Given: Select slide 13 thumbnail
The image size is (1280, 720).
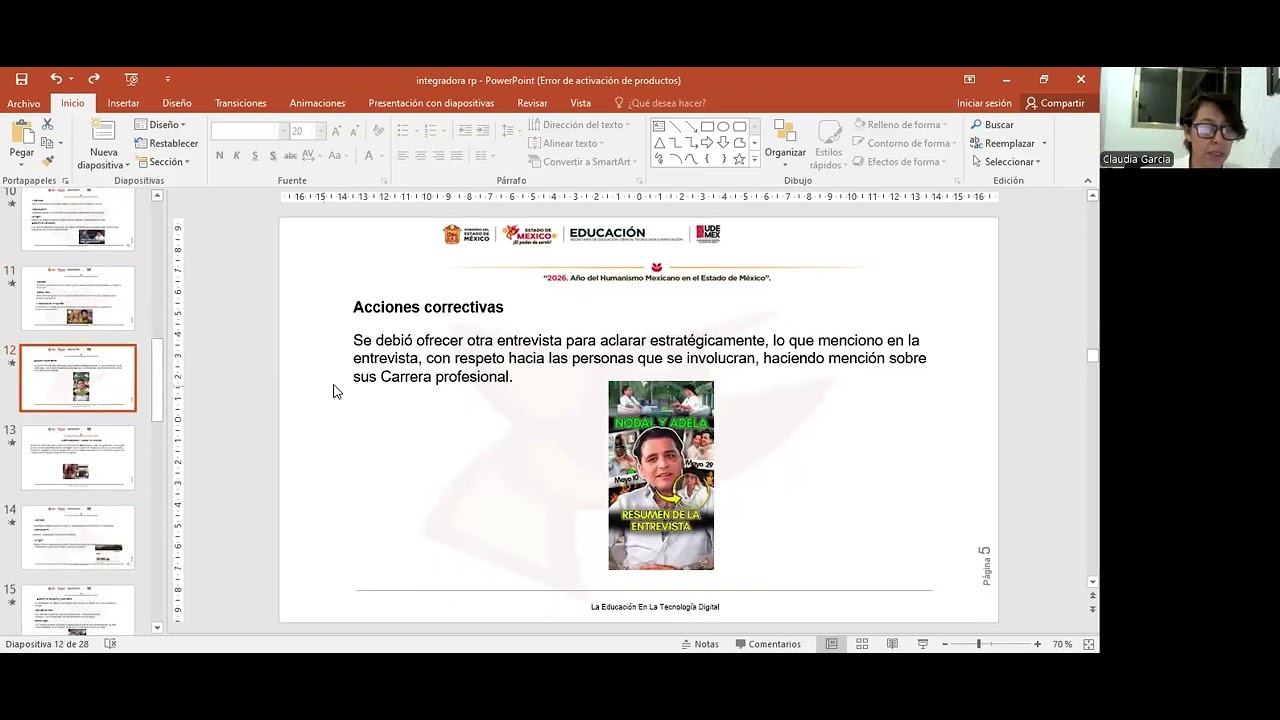Looking at the screenshot, I should point(78,458).
